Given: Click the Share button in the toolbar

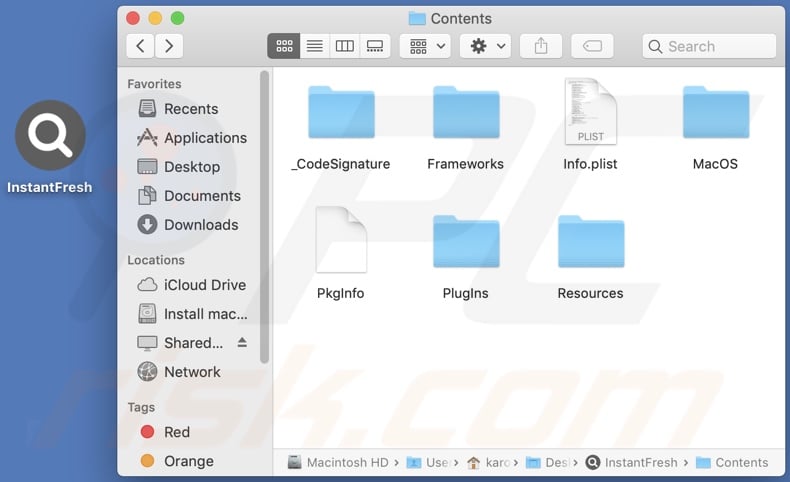Looking at the screenshot, I should pyautogui.click(x=541, y=46).
